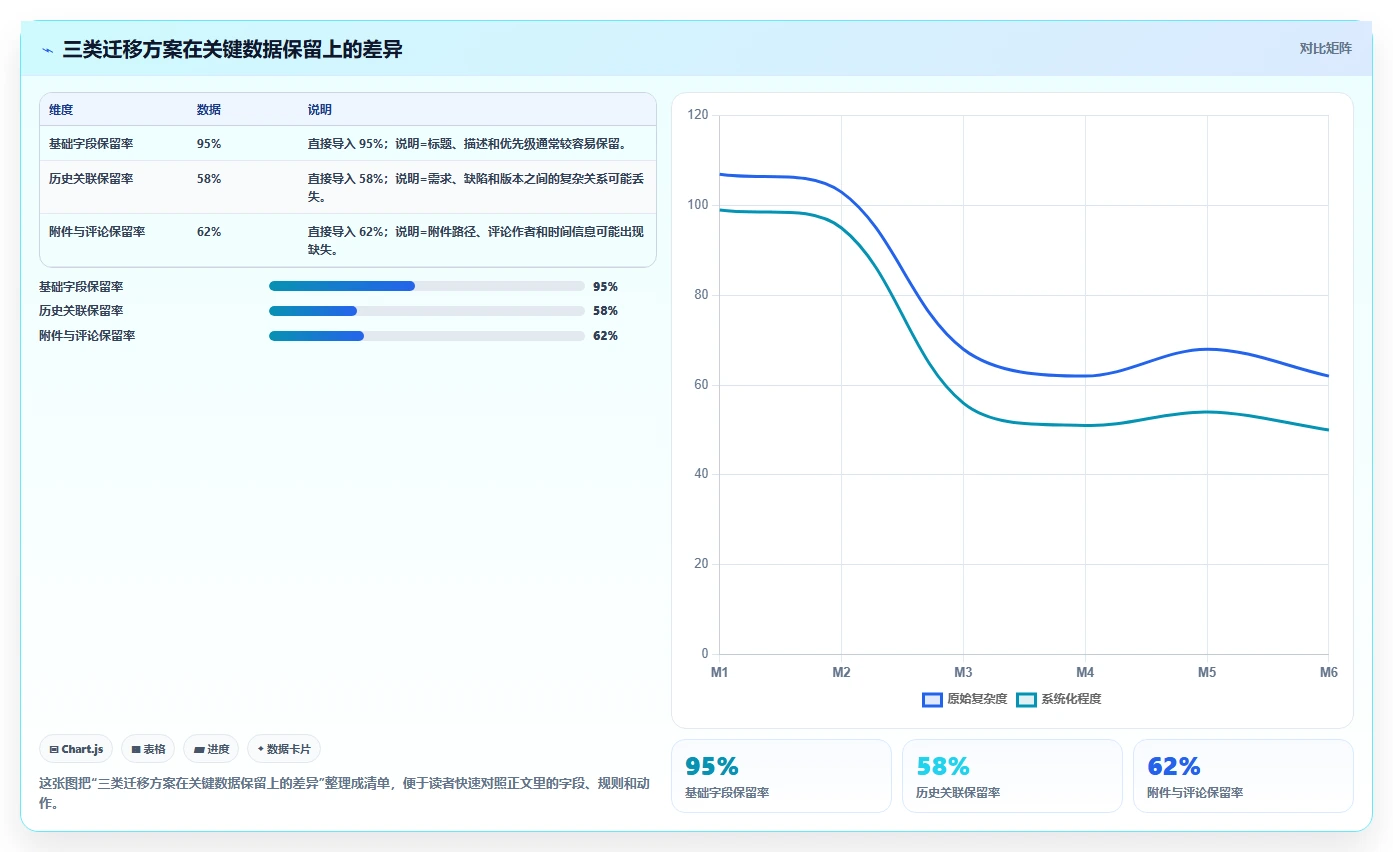Open the 58% 历史关联保留率 data card
The image size is (1393, 852).
click(1012, 776)
